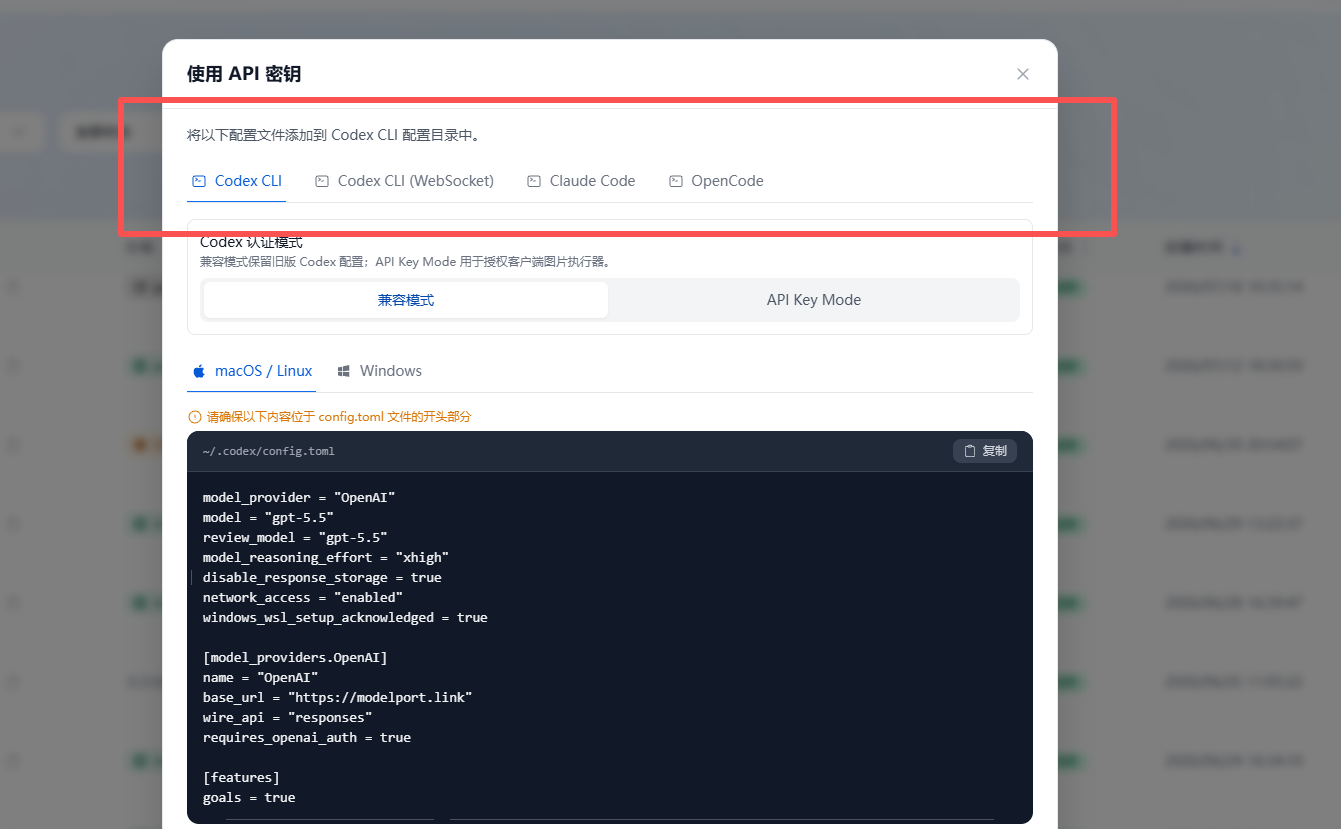The image size is (1341, 829).
Task: Click the review_model = "gpt-5.5" line
Action: [x=295, y=537]
